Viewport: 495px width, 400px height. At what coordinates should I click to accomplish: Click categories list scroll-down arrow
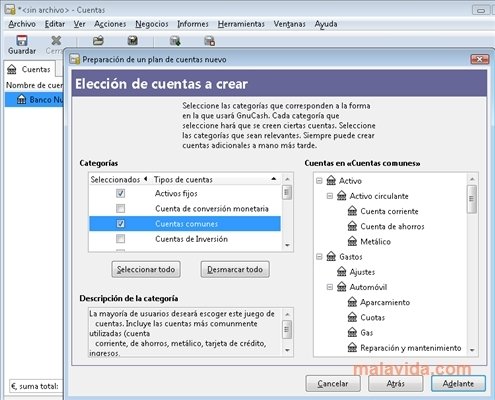[287, 245]
